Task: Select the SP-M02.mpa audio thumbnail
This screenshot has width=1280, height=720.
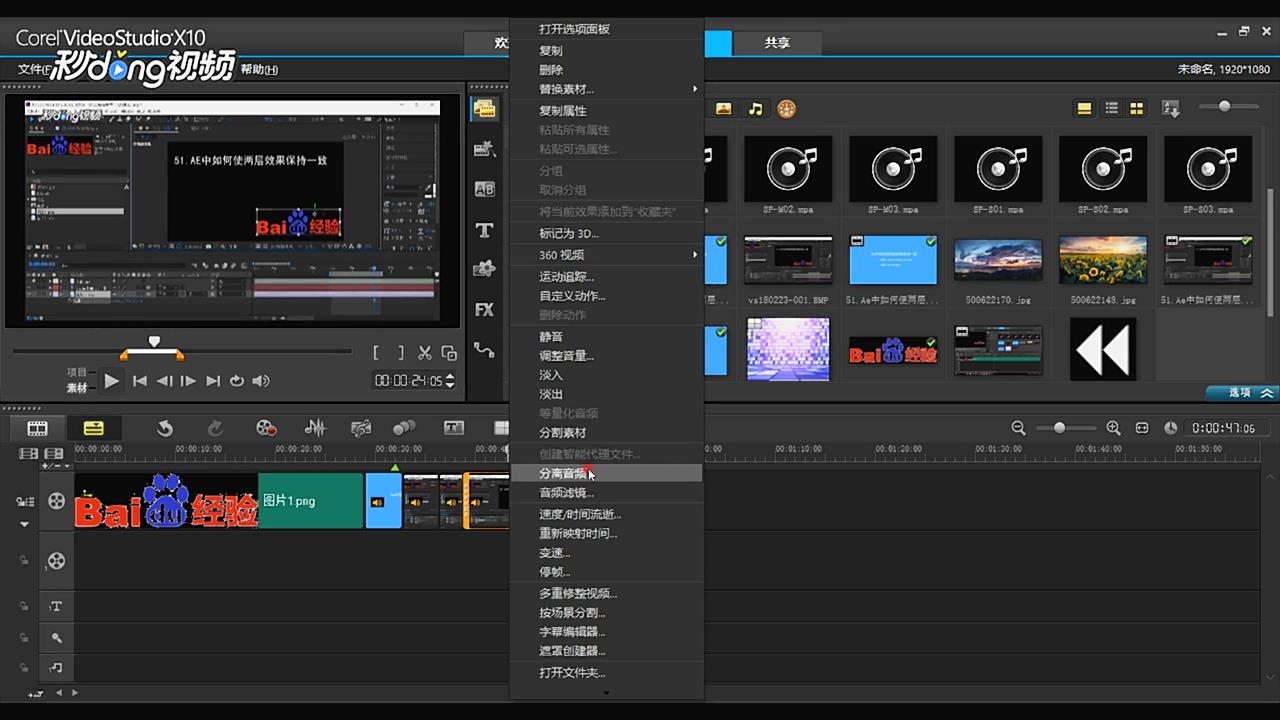Action: point(788,169)
